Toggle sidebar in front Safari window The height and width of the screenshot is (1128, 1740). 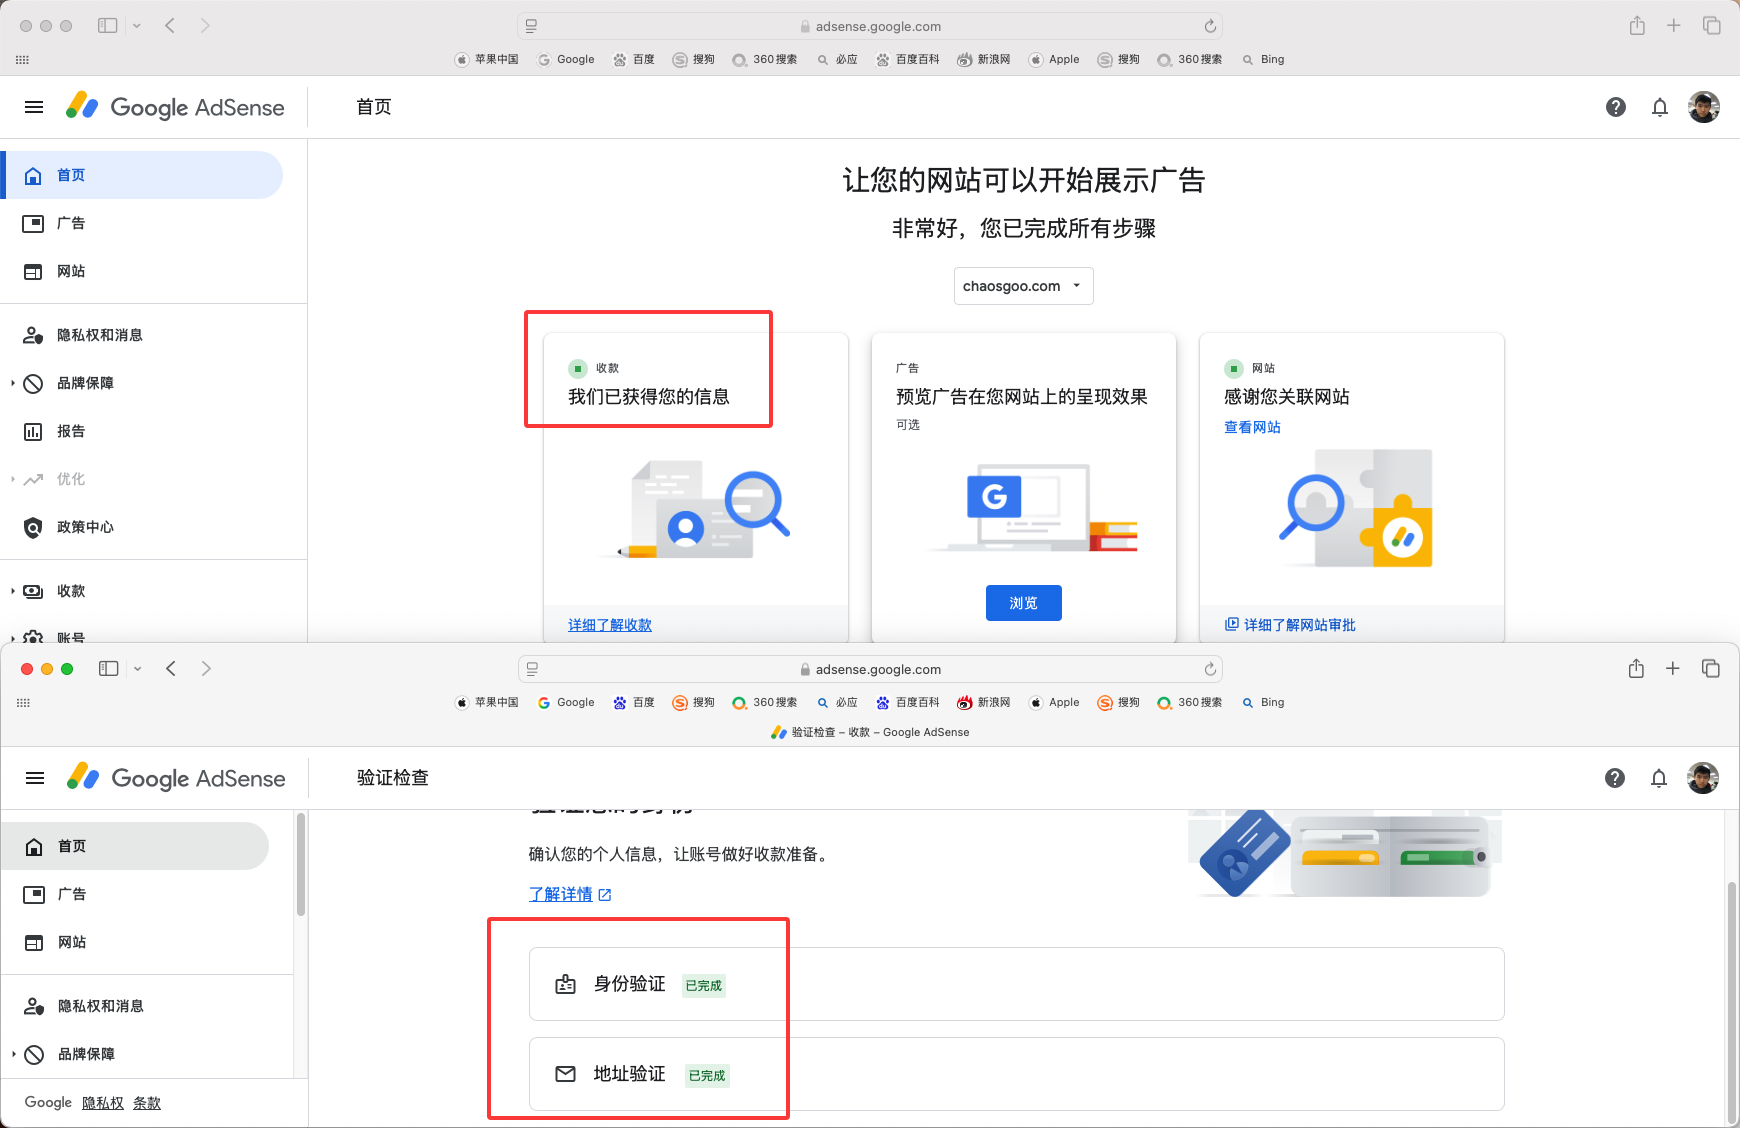(x=109, y=668)
